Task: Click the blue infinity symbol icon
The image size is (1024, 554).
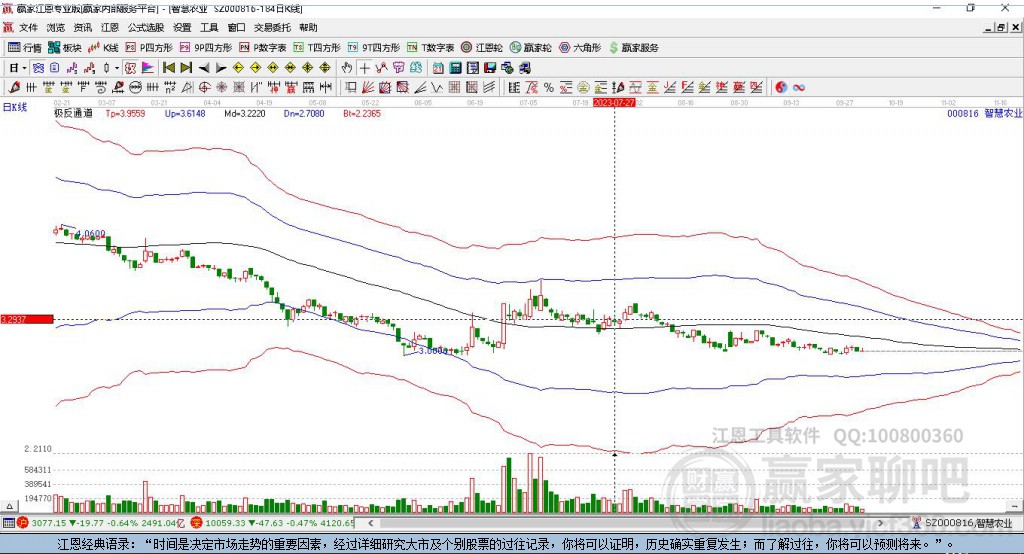Action: (799, 88)
